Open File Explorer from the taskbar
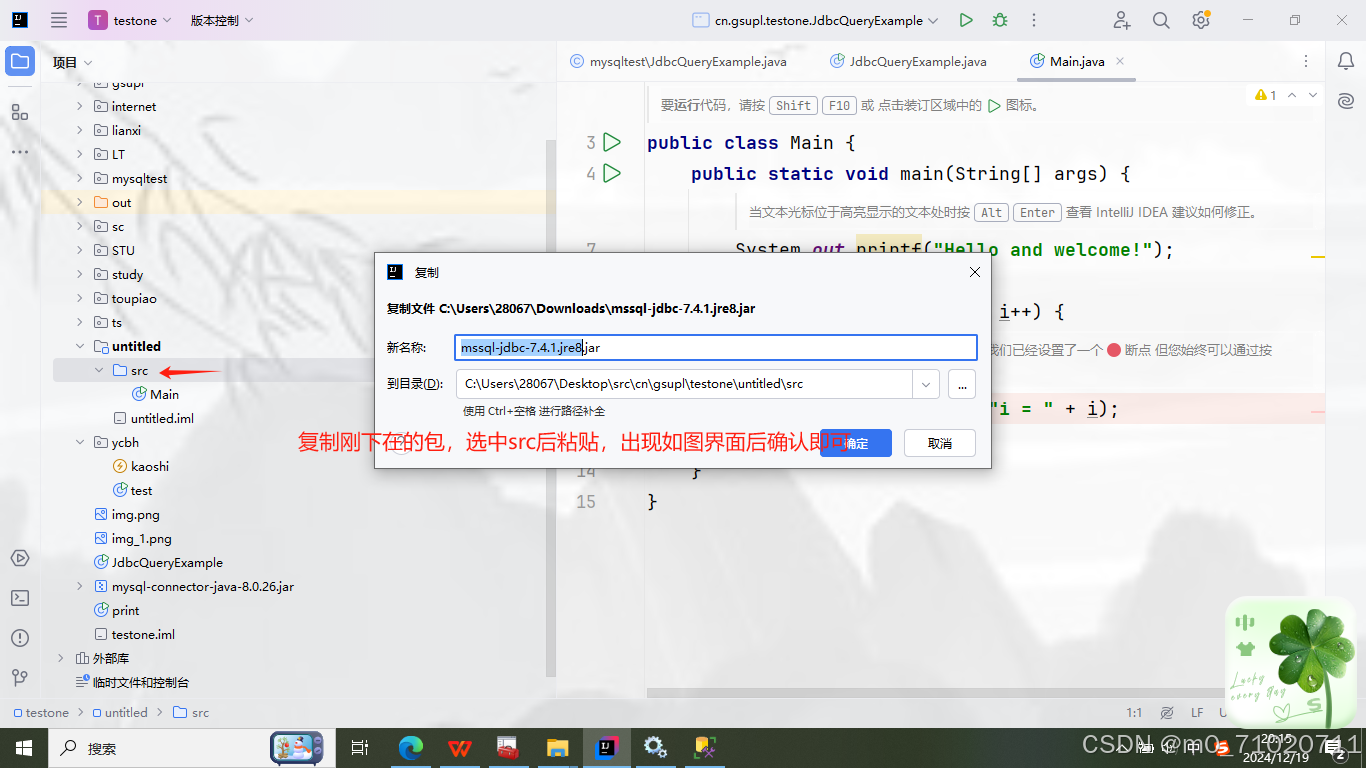Screen dimensions: 1366x768 pyautogui.click(x=557, y=747)
